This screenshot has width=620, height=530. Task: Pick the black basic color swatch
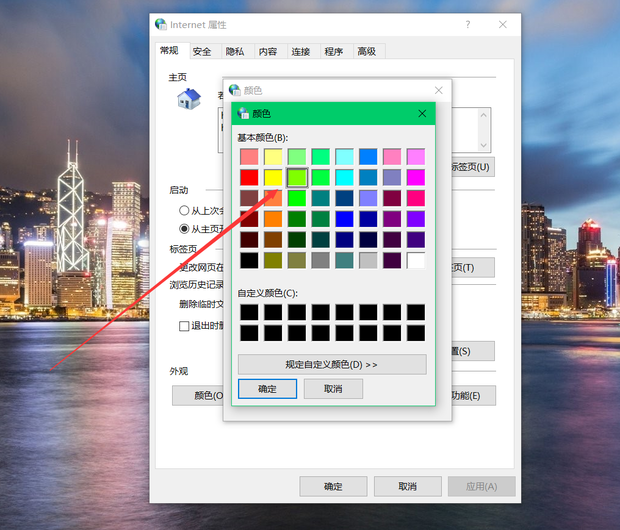tap(249, 261)
